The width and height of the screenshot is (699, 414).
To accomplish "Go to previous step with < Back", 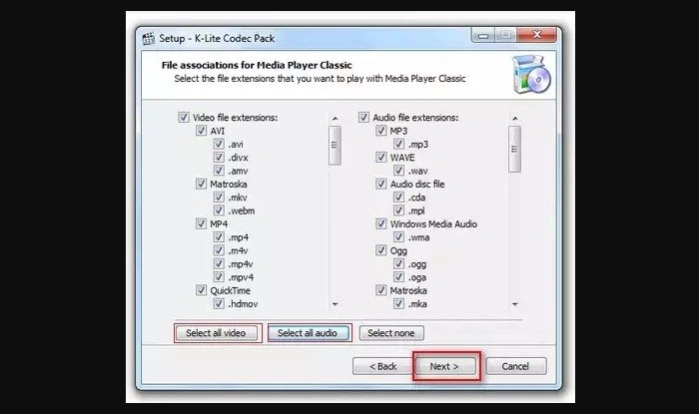I will pyautogui.click(x=382, y=366).
